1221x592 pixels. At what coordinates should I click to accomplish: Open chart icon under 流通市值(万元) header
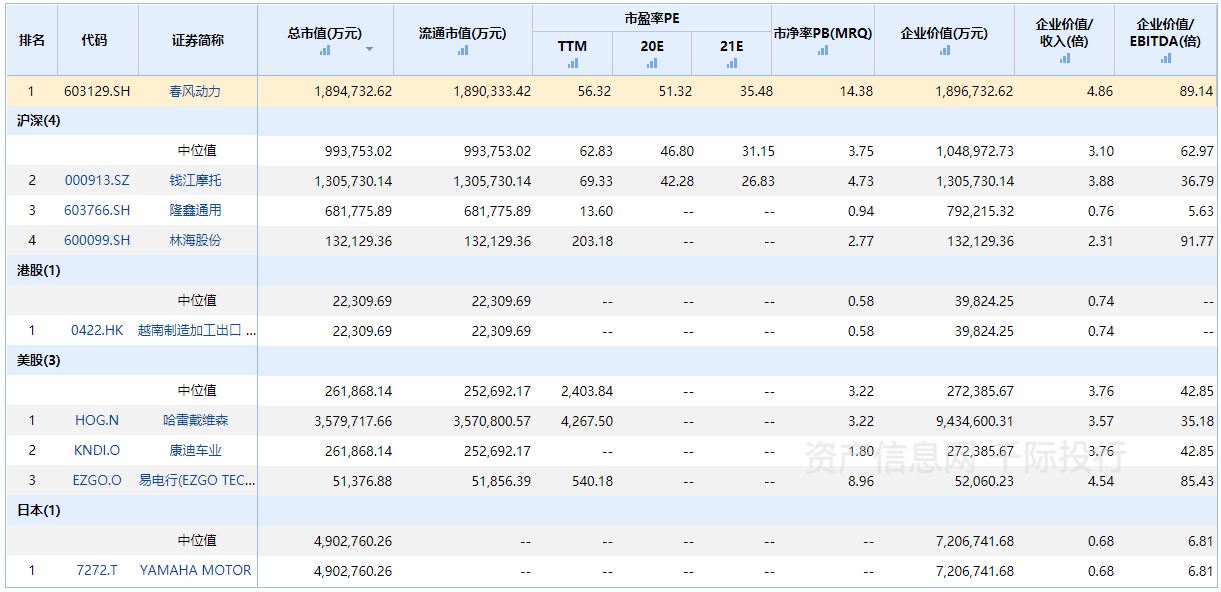pyautogui.click(x=463, y=50)
